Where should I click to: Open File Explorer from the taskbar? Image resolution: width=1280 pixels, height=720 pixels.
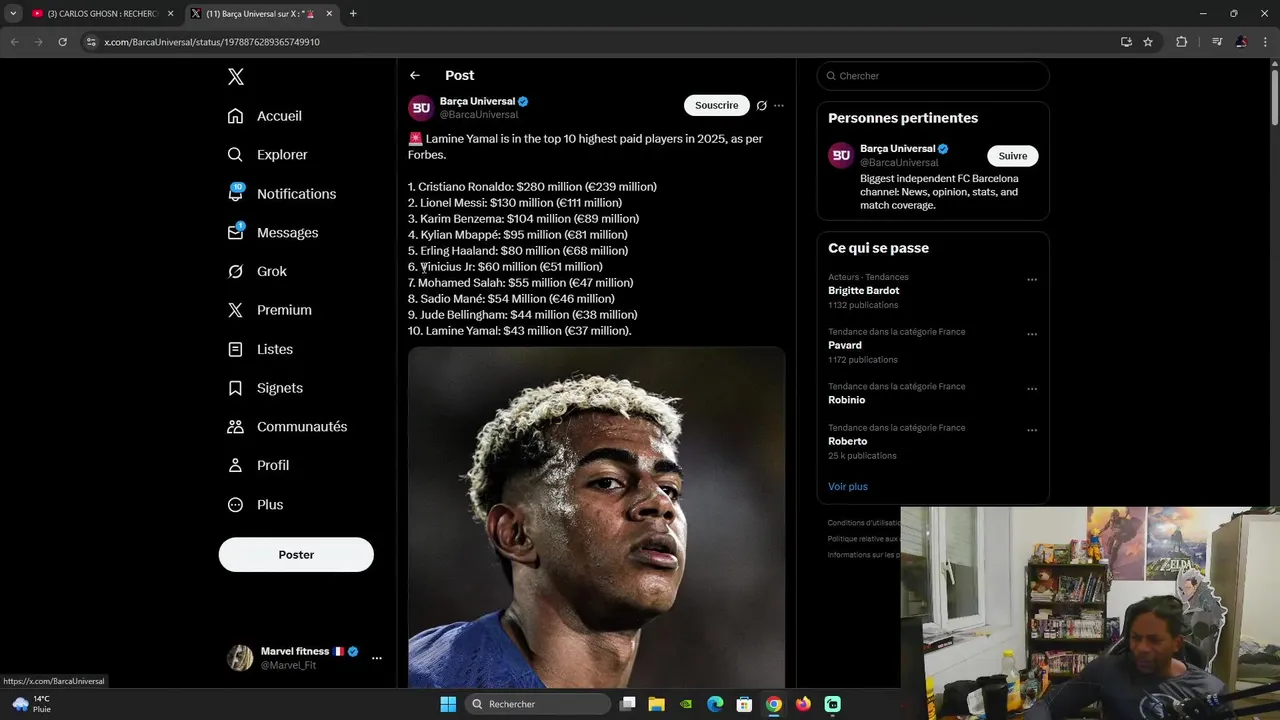coord(657,704)
